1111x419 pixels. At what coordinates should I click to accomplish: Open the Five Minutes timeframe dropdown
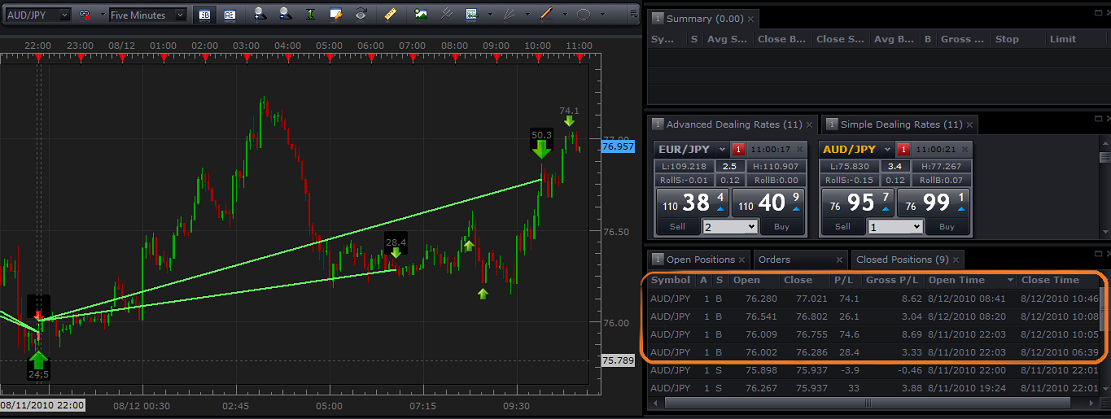(x=180, y=14)
